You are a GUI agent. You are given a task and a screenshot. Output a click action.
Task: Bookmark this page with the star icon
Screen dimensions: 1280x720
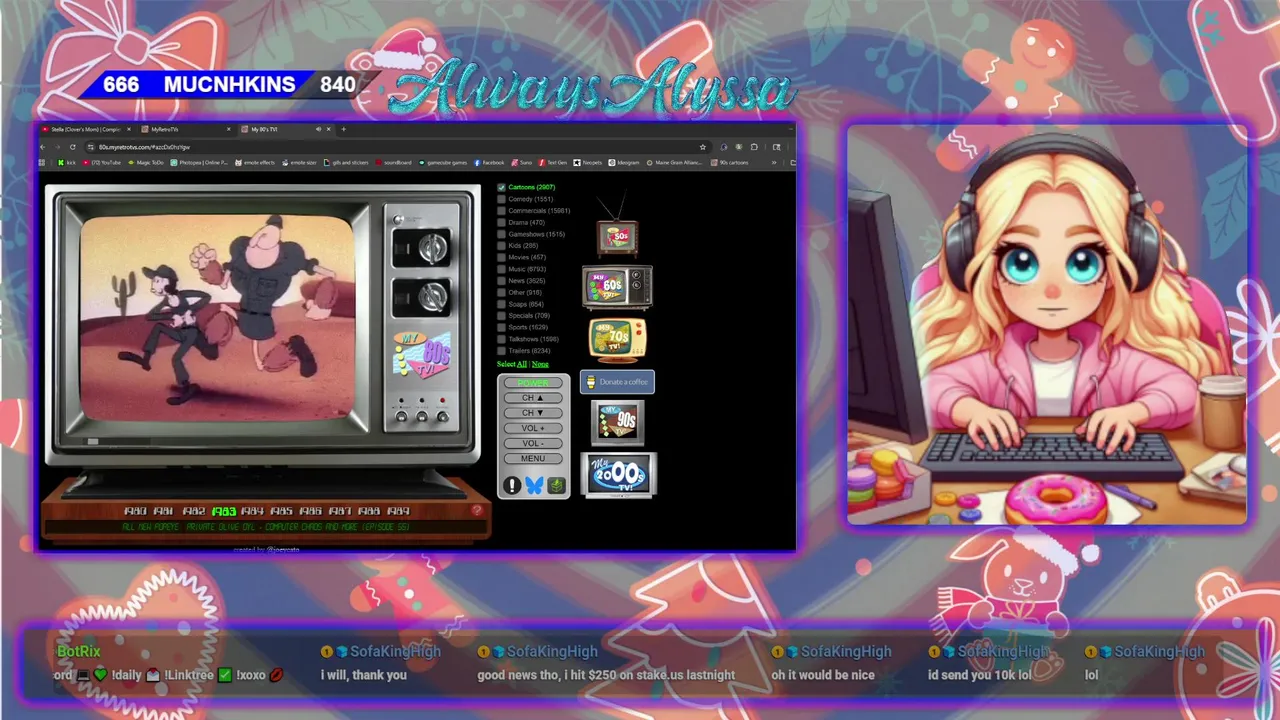tap(703, 147)
